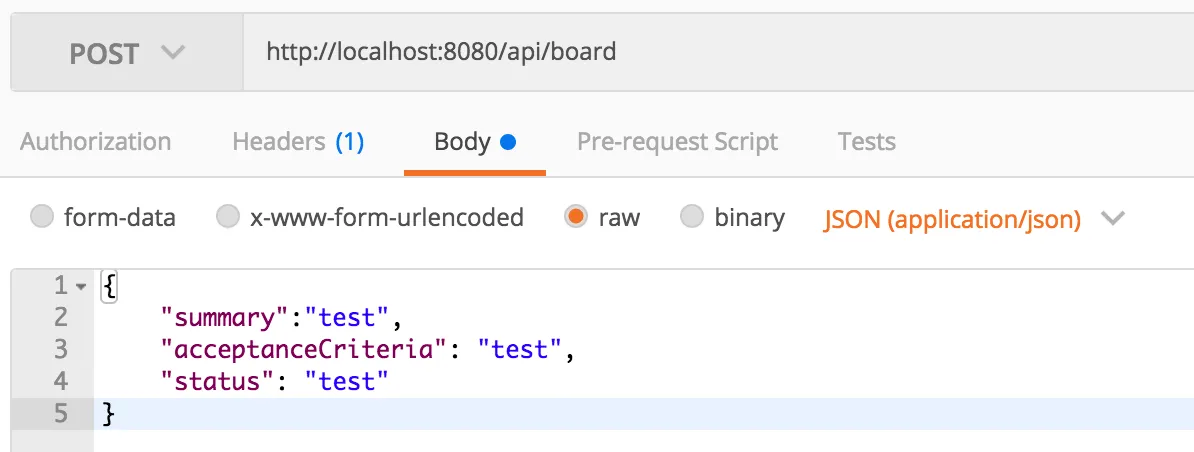Click line number 2 in the gutter
Screen dimensions: 1194x452
(x=61, y=317)
